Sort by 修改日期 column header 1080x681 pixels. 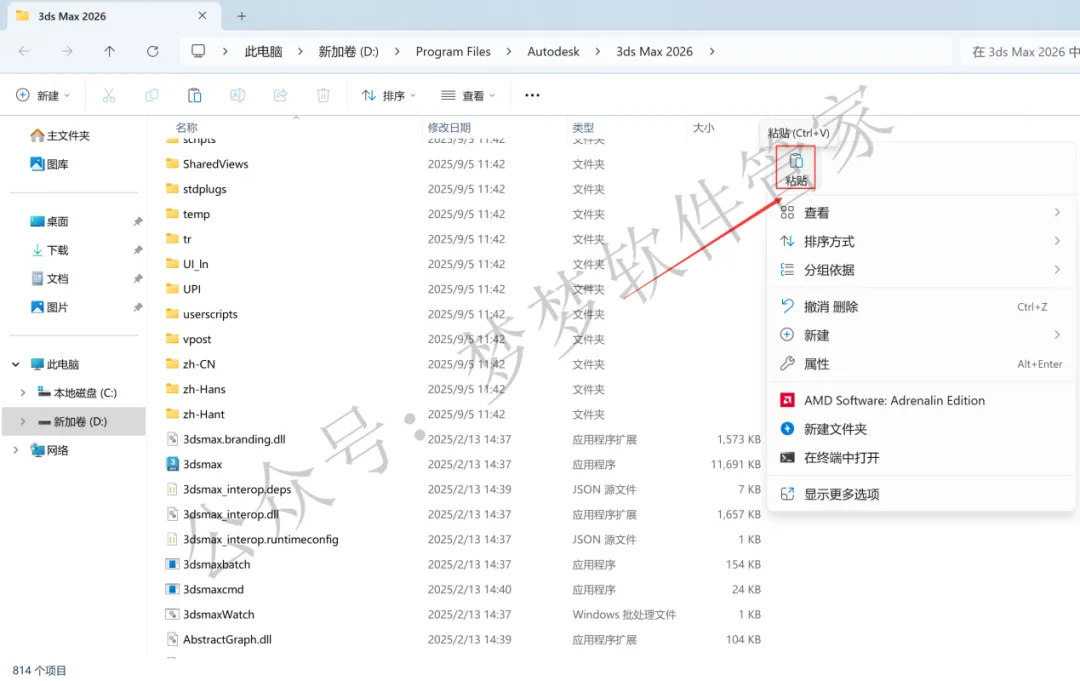coord(449,127)
